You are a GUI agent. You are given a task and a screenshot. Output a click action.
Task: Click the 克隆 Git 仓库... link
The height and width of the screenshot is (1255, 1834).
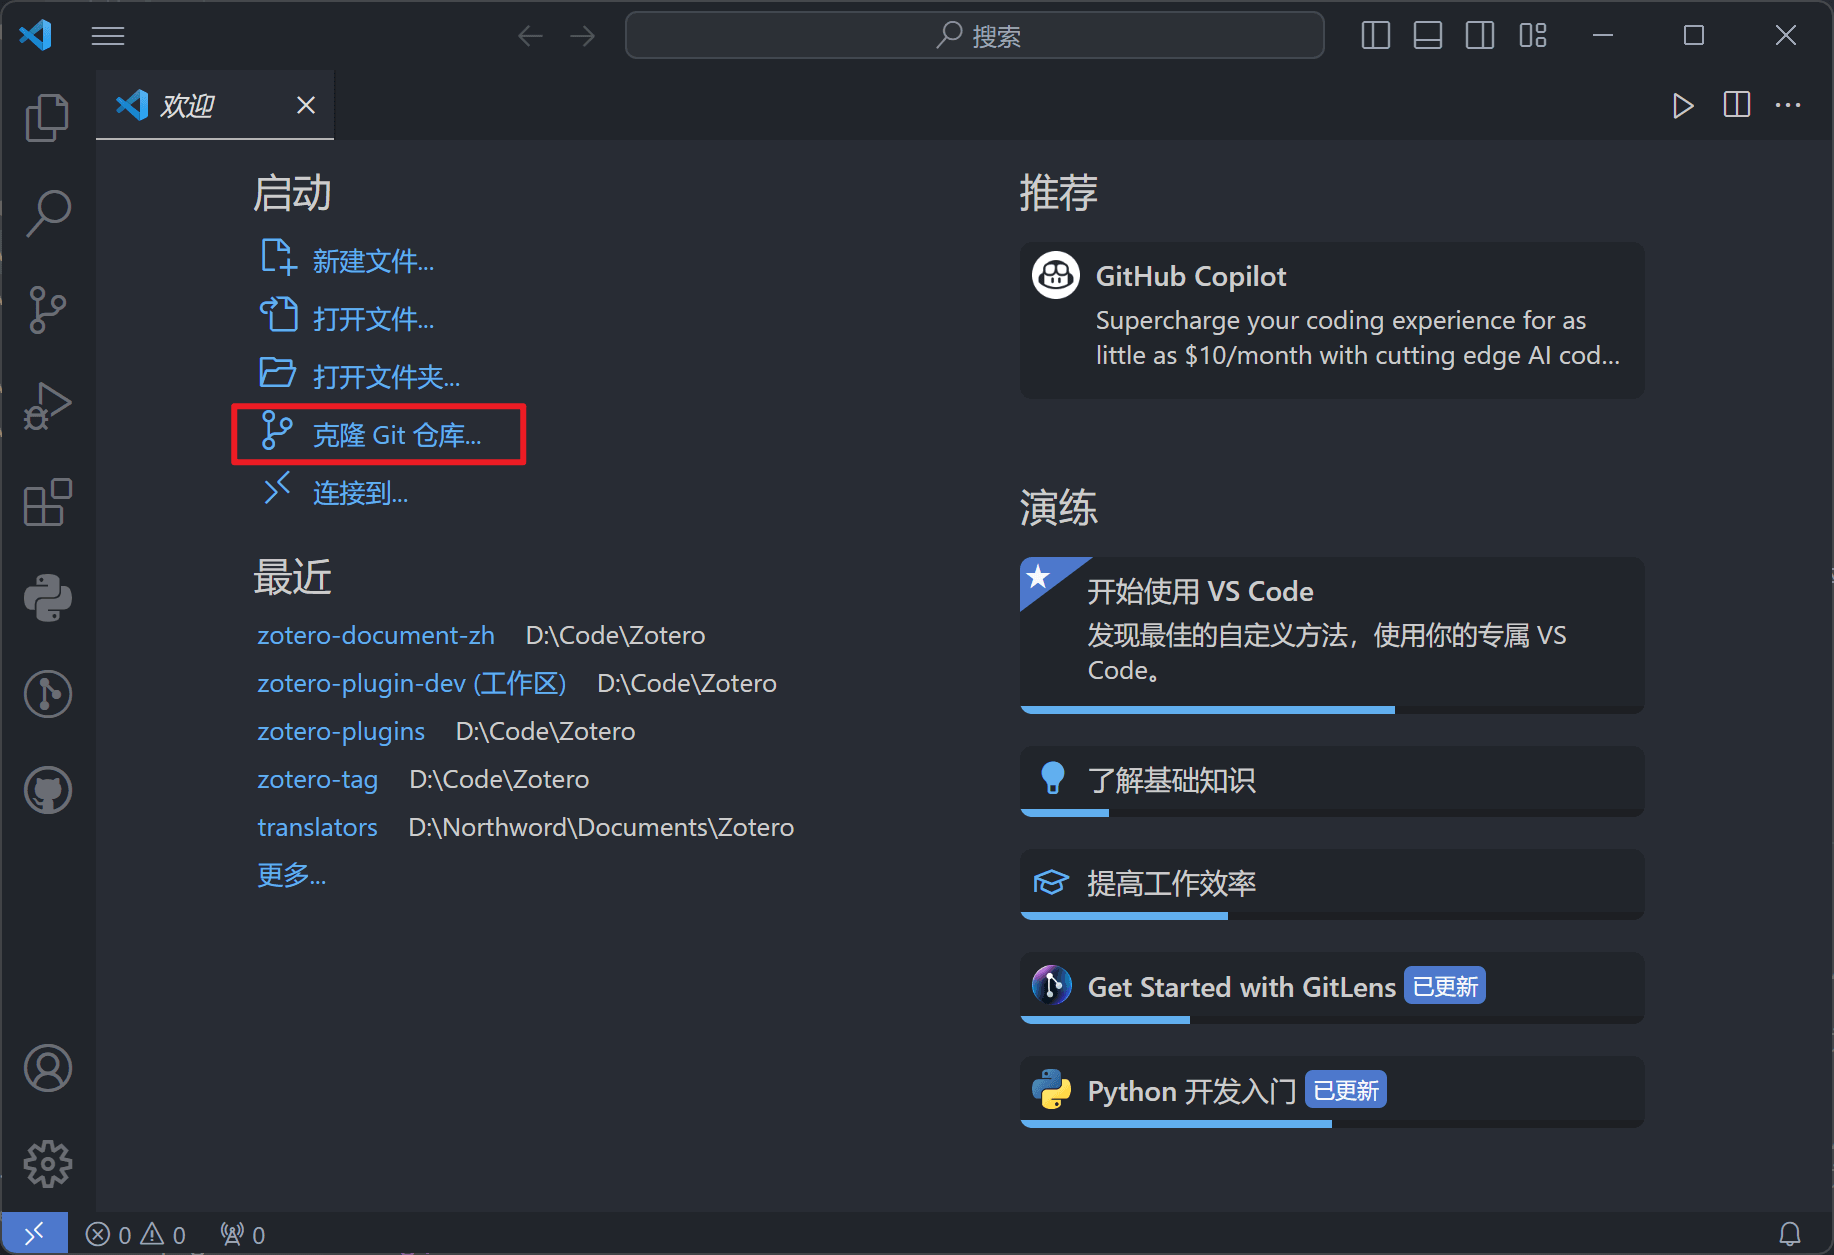pyautogui.click(x=397, y=435)
